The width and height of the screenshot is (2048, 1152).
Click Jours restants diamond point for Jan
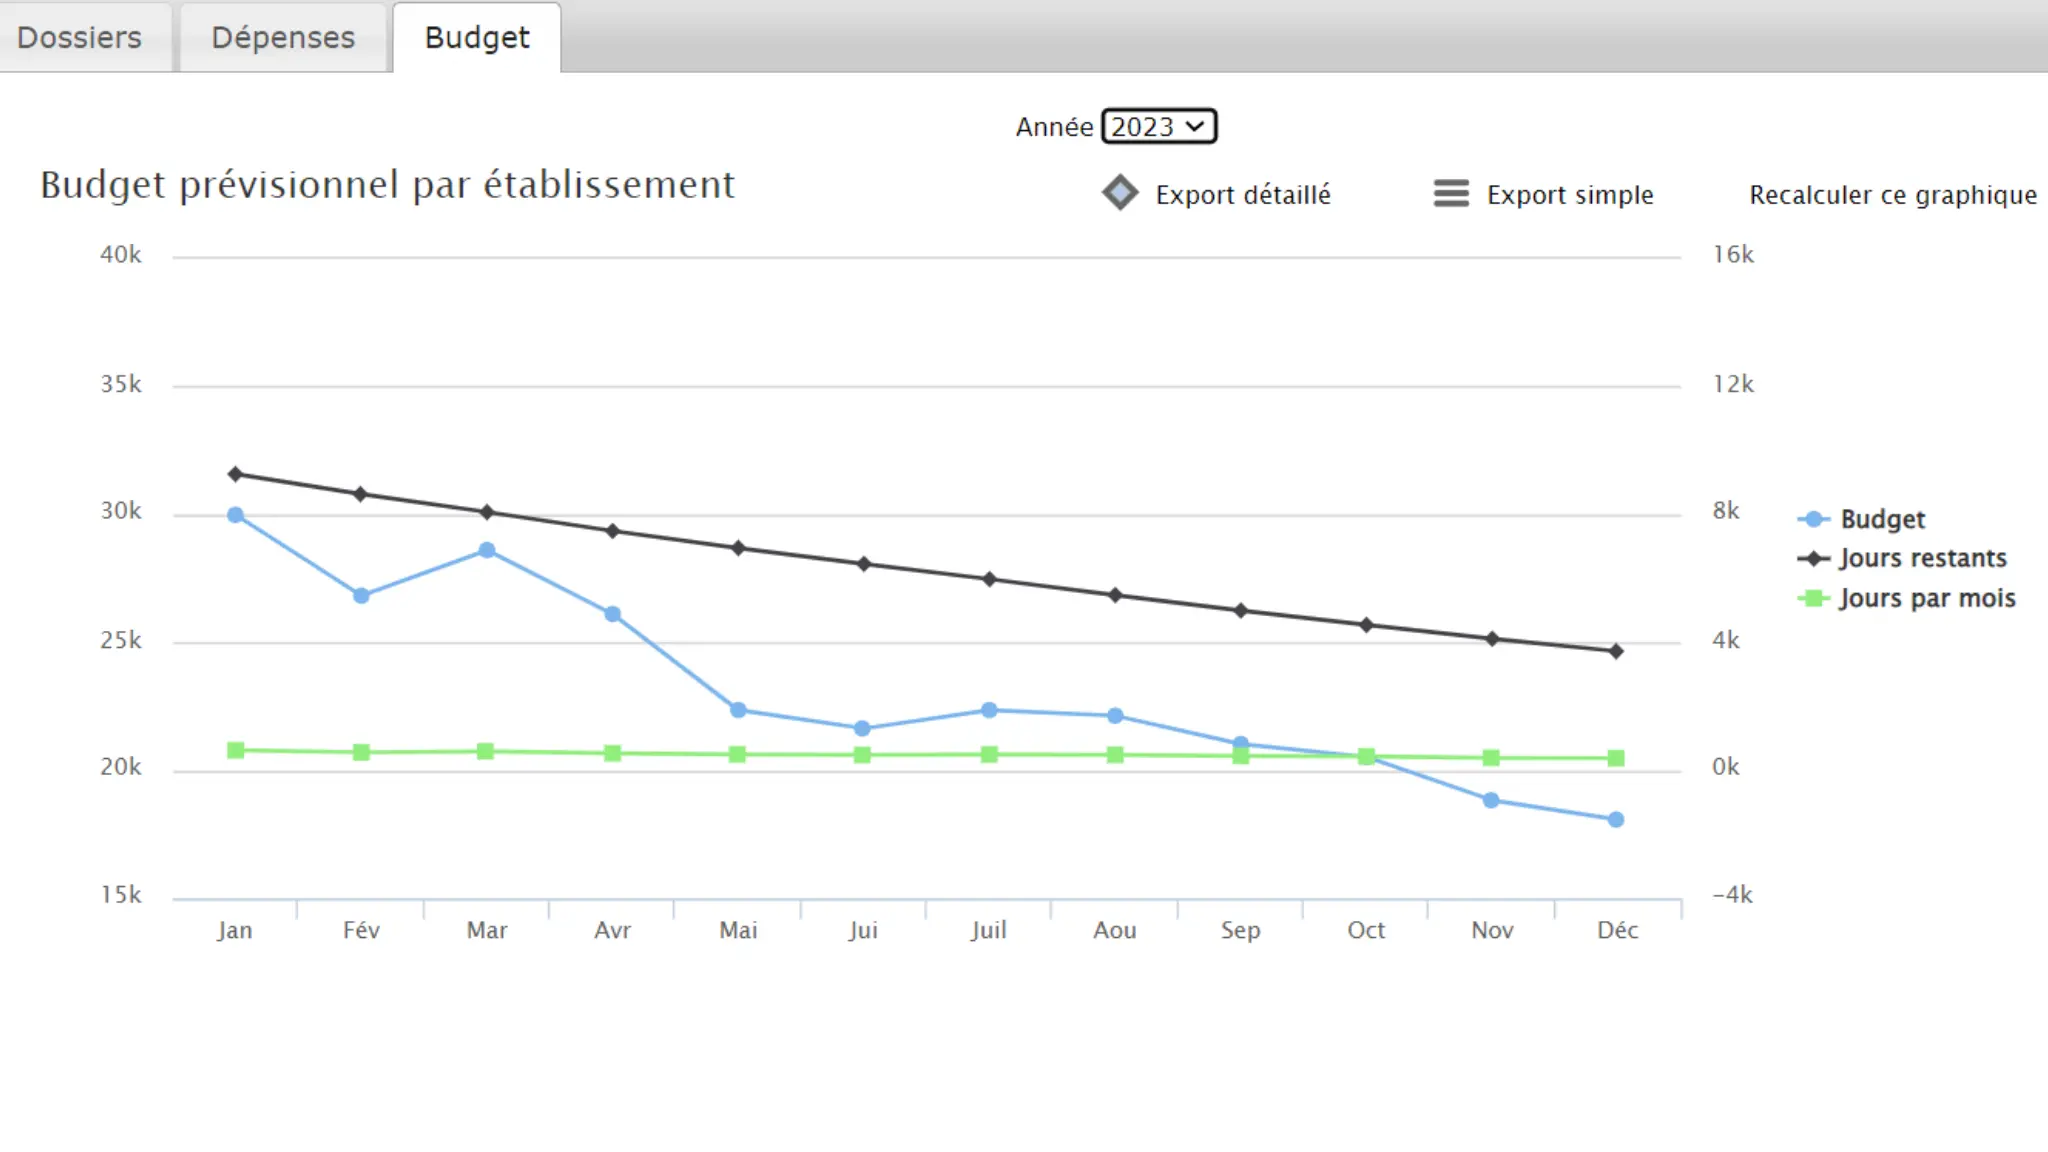click(x=235, y=474)
